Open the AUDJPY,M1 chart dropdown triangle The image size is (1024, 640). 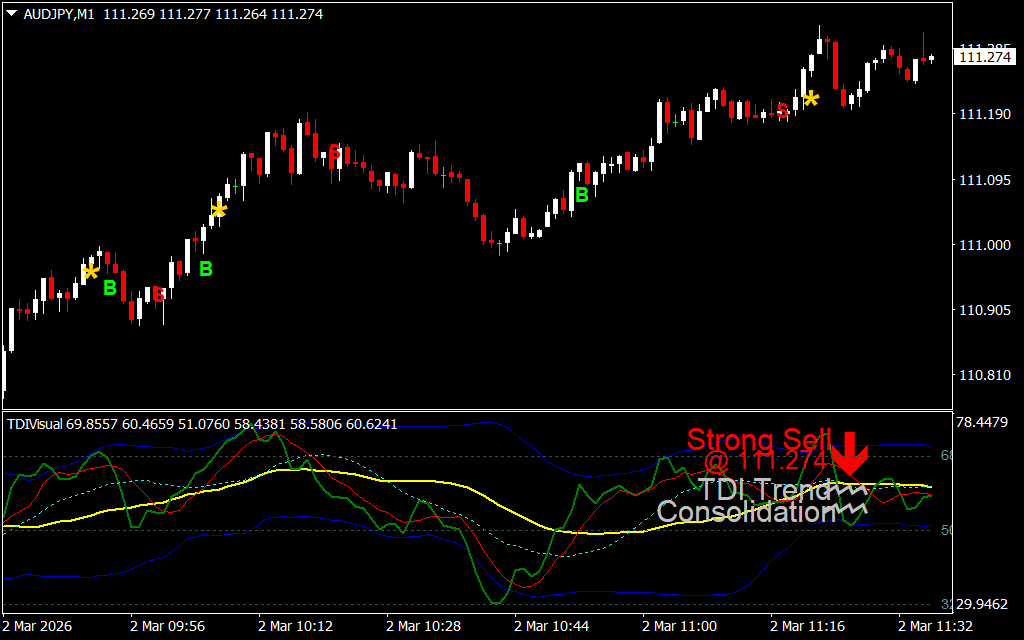pyautogui.click(x=12, y=15)
